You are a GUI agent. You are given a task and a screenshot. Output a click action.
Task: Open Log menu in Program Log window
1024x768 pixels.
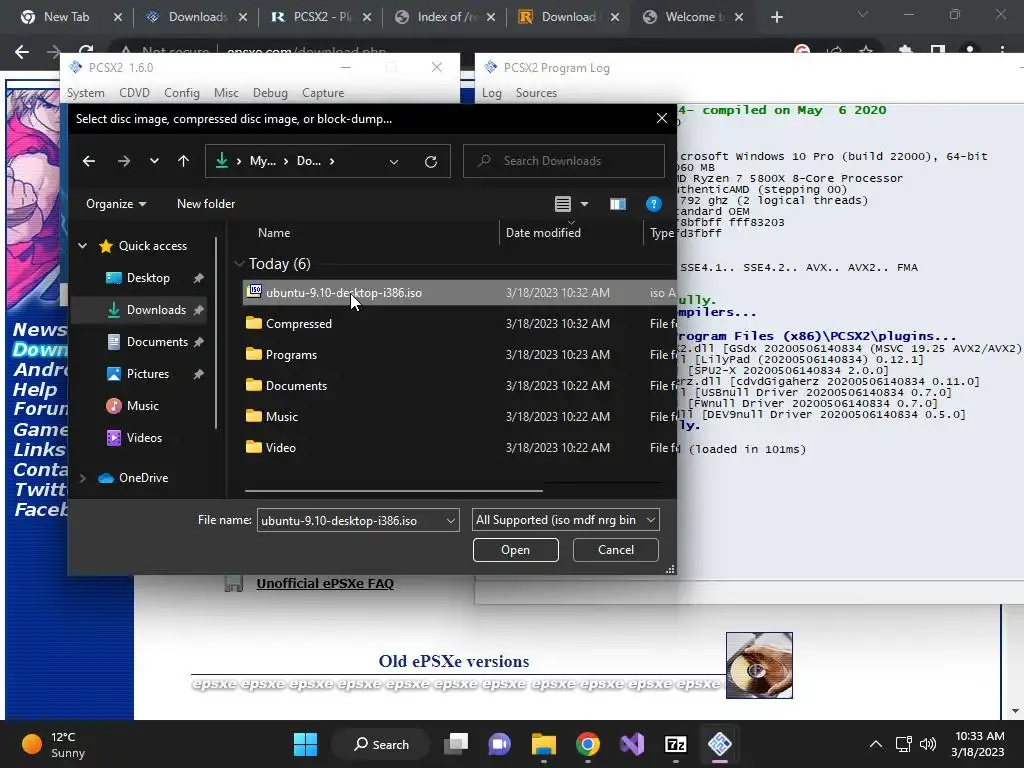coord(492,93)
